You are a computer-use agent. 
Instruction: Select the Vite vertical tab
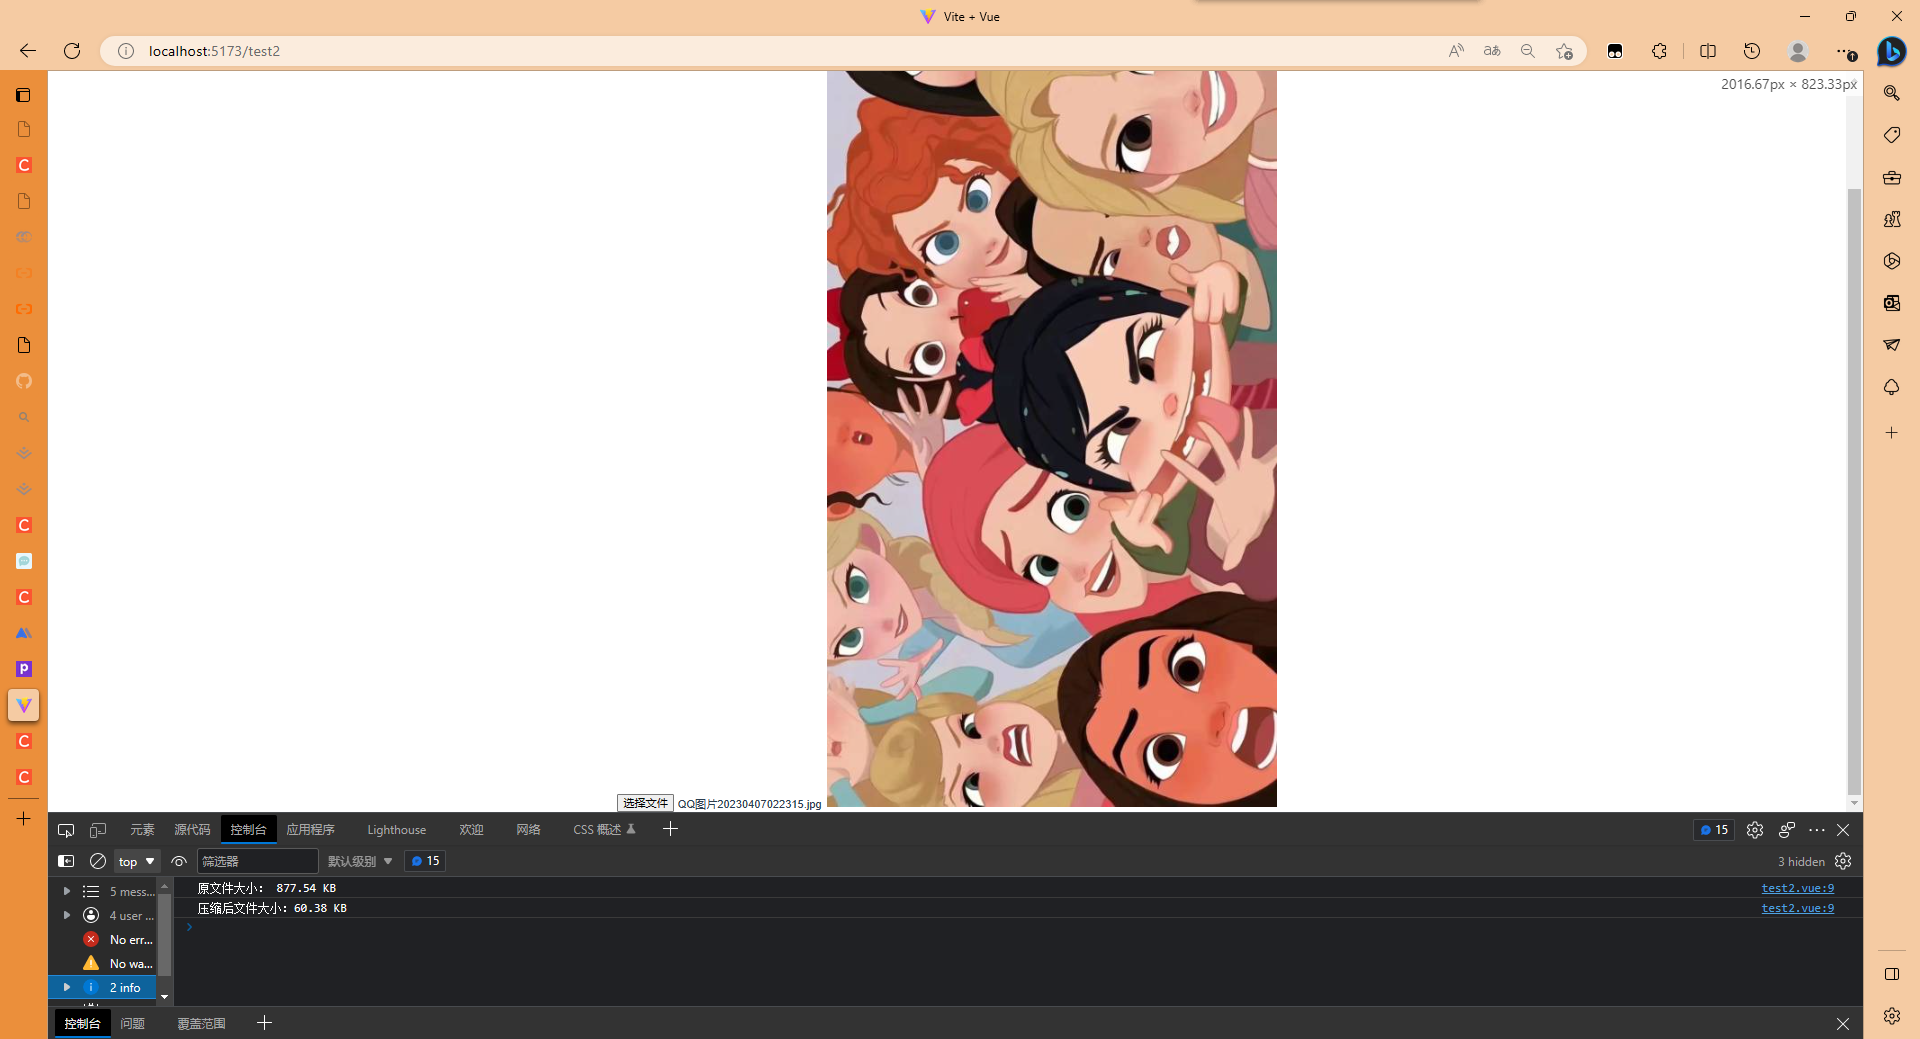coord(24,705)
